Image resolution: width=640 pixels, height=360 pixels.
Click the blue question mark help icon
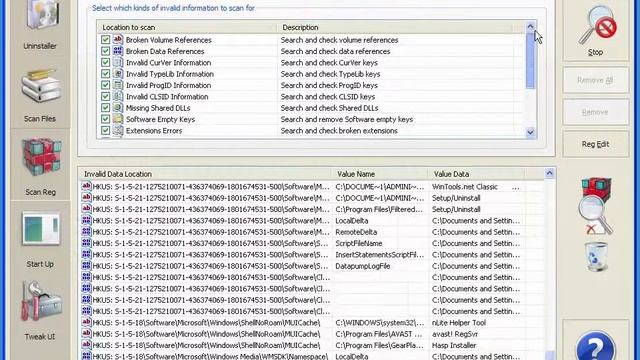(596, 346)
